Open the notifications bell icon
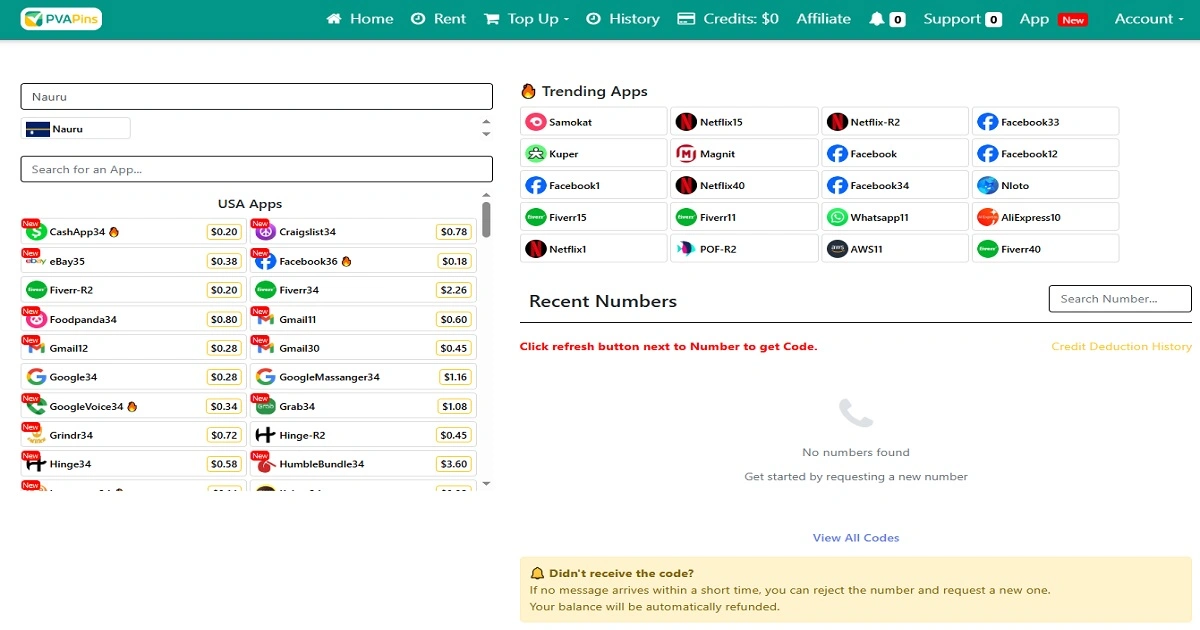This screenshot has height=630, width=1200. (877, 19)
